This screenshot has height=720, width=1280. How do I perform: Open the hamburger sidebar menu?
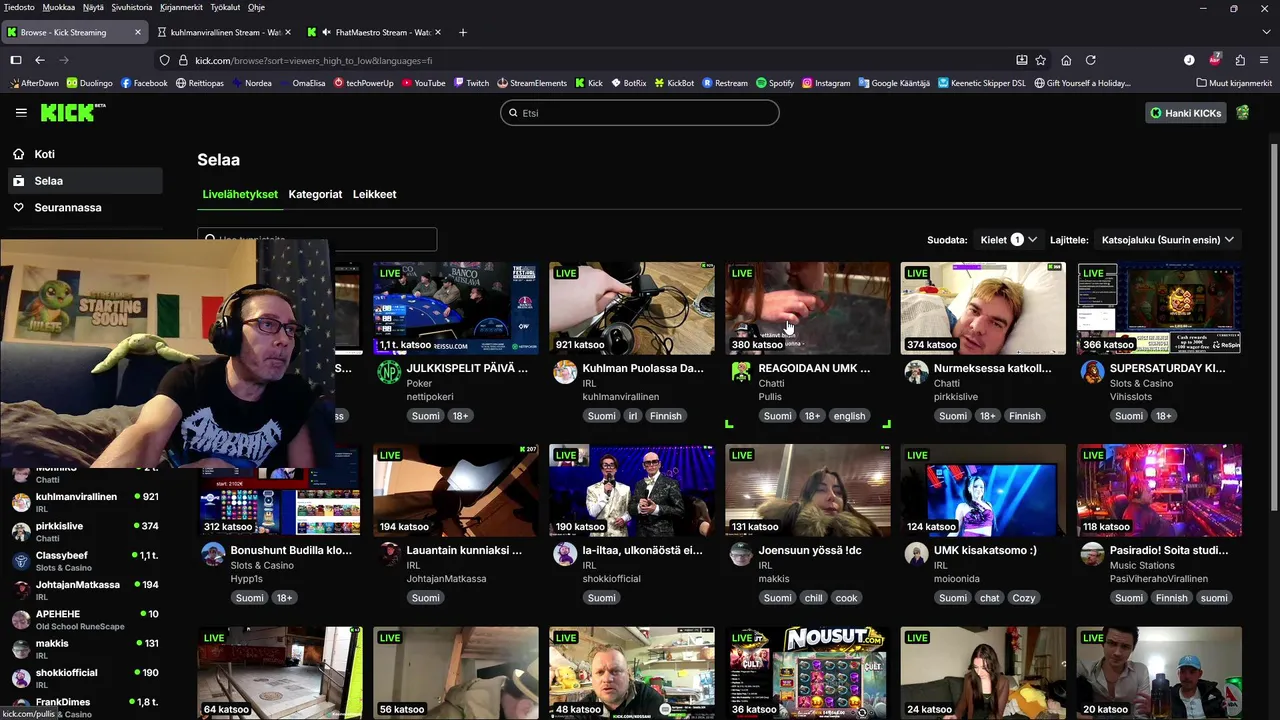[21, 113]
